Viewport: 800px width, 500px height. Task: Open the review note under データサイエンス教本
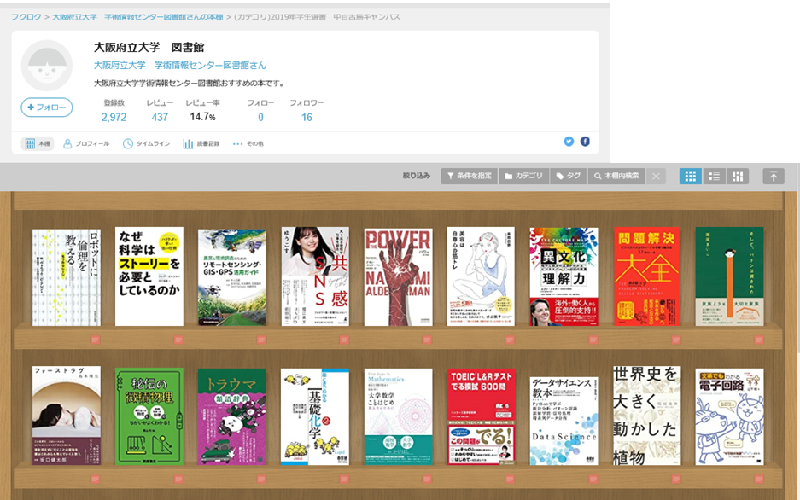[593, 479]
